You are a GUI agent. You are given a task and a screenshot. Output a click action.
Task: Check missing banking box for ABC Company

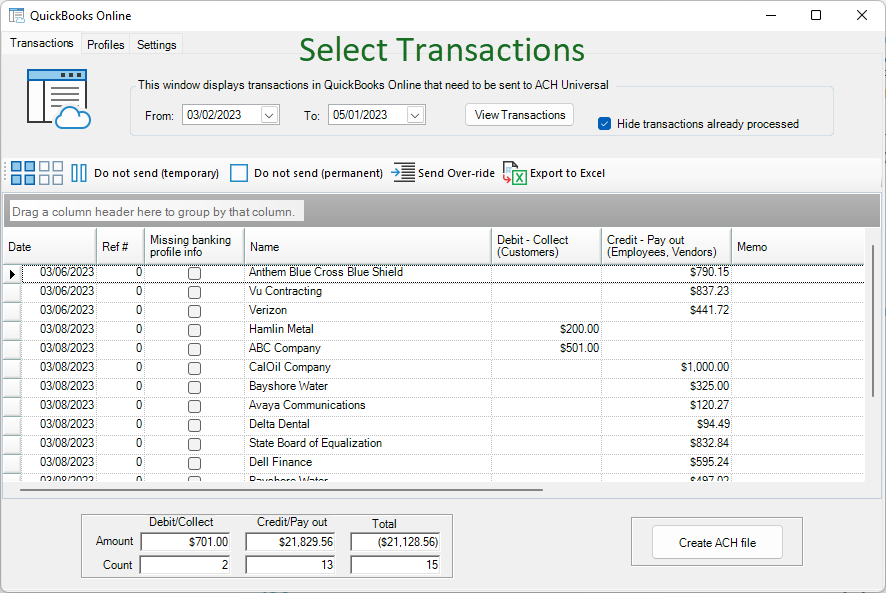click(x=194, y=349)
